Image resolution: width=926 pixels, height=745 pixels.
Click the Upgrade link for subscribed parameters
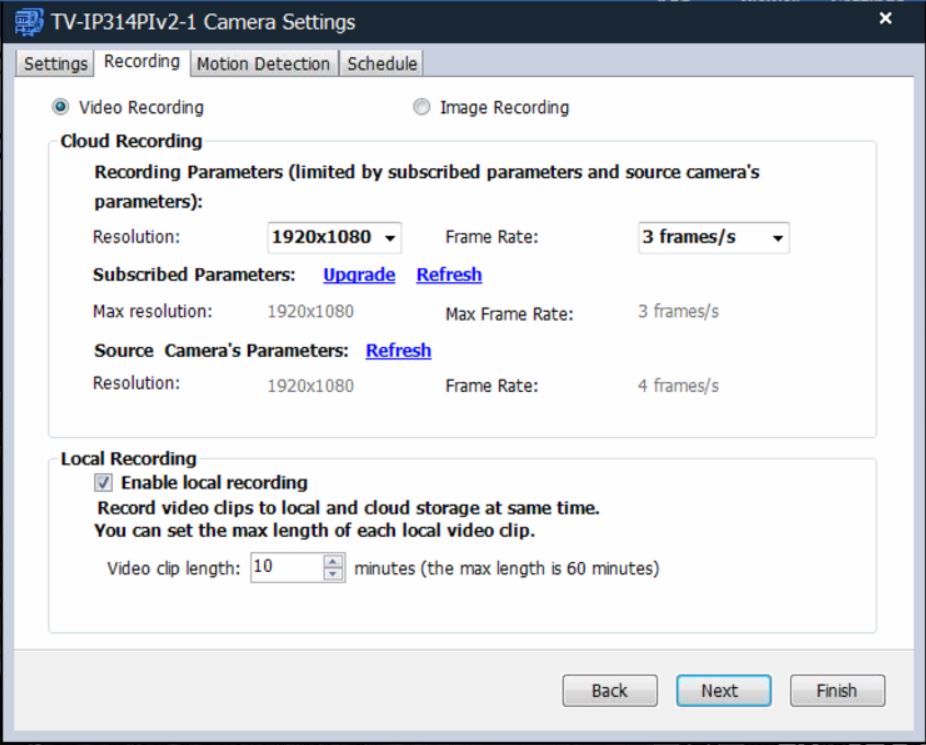pos(359,275)
